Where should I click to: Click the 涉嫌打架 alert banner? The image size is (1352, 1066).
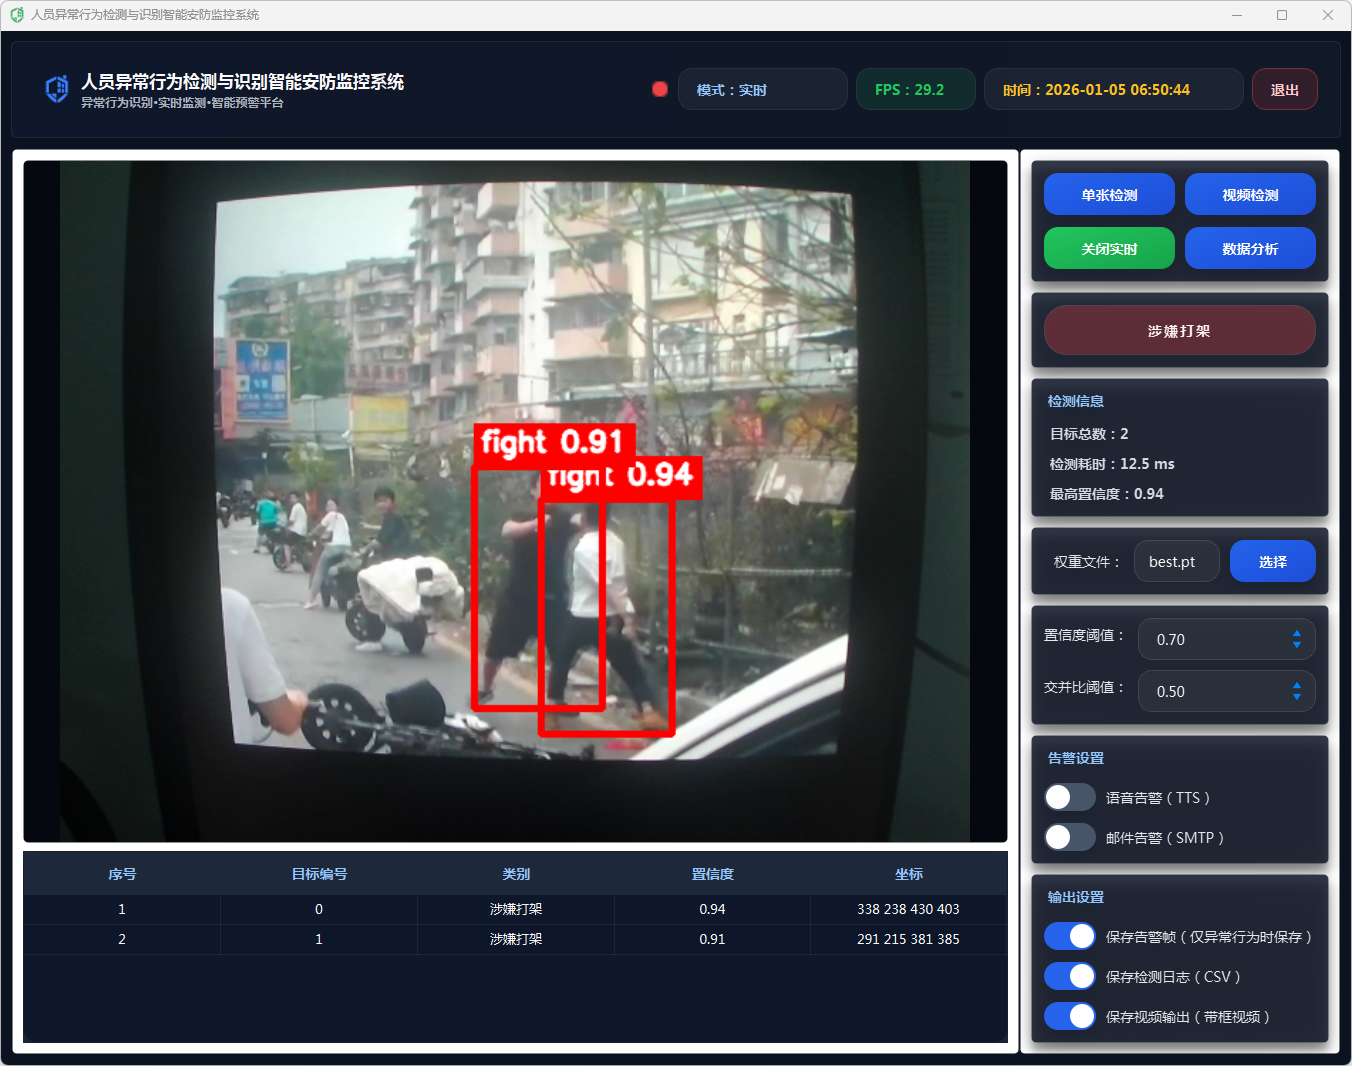(1179, 331)
